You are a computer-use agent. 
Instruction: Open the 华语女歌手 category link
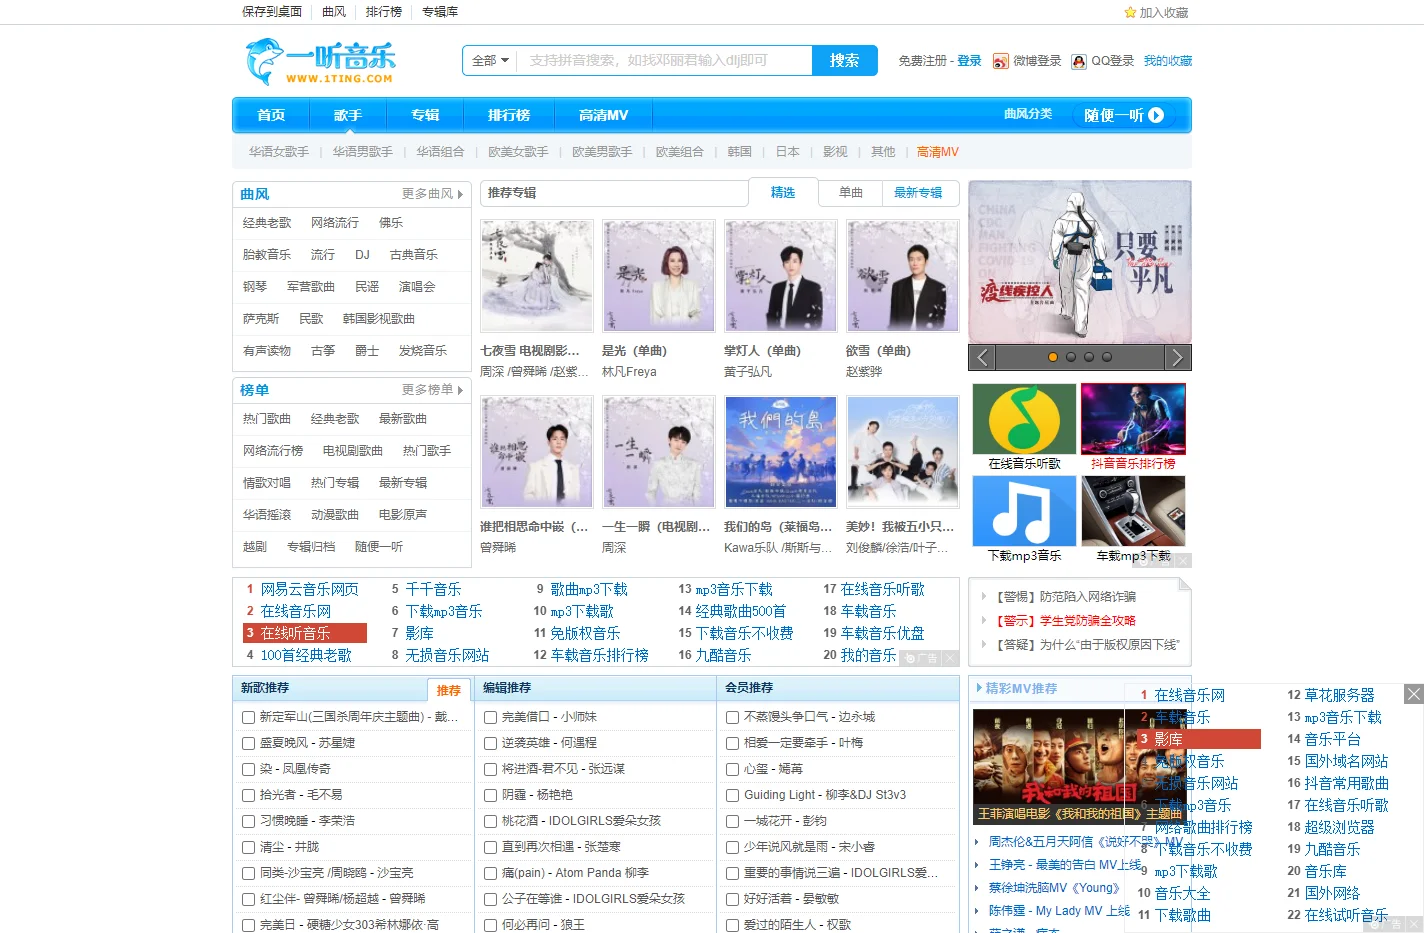coord(279,152)
